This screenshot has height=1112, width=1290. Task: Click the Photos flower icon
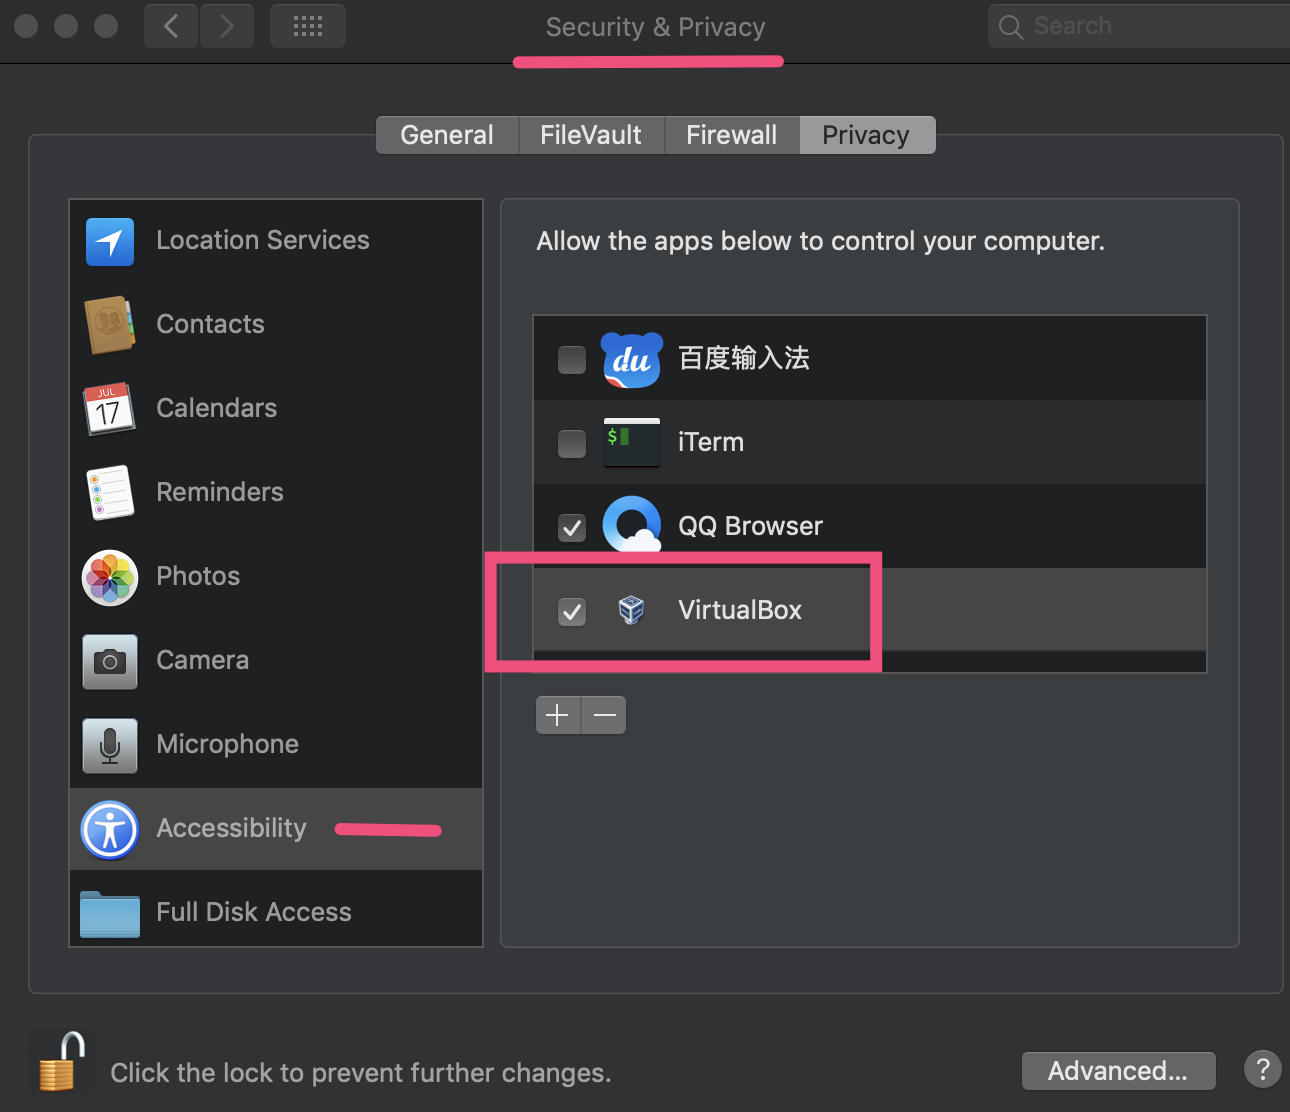coord(110,577)
